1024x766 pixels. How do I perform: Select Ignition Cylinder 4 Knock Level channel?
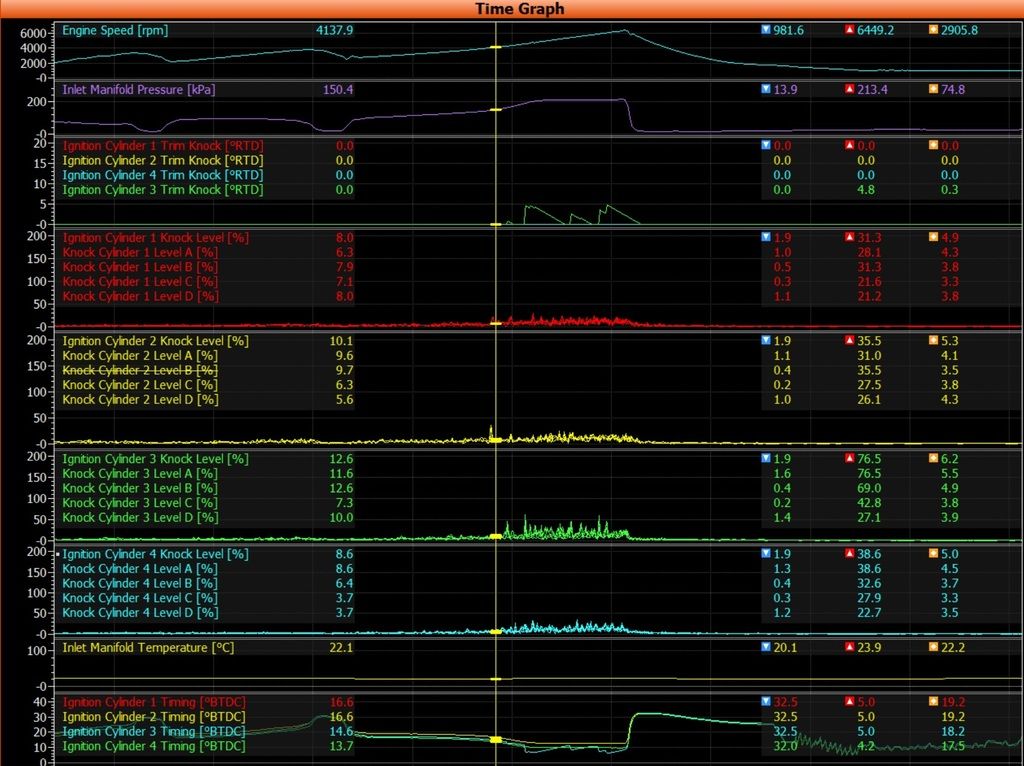coord(155,554)
